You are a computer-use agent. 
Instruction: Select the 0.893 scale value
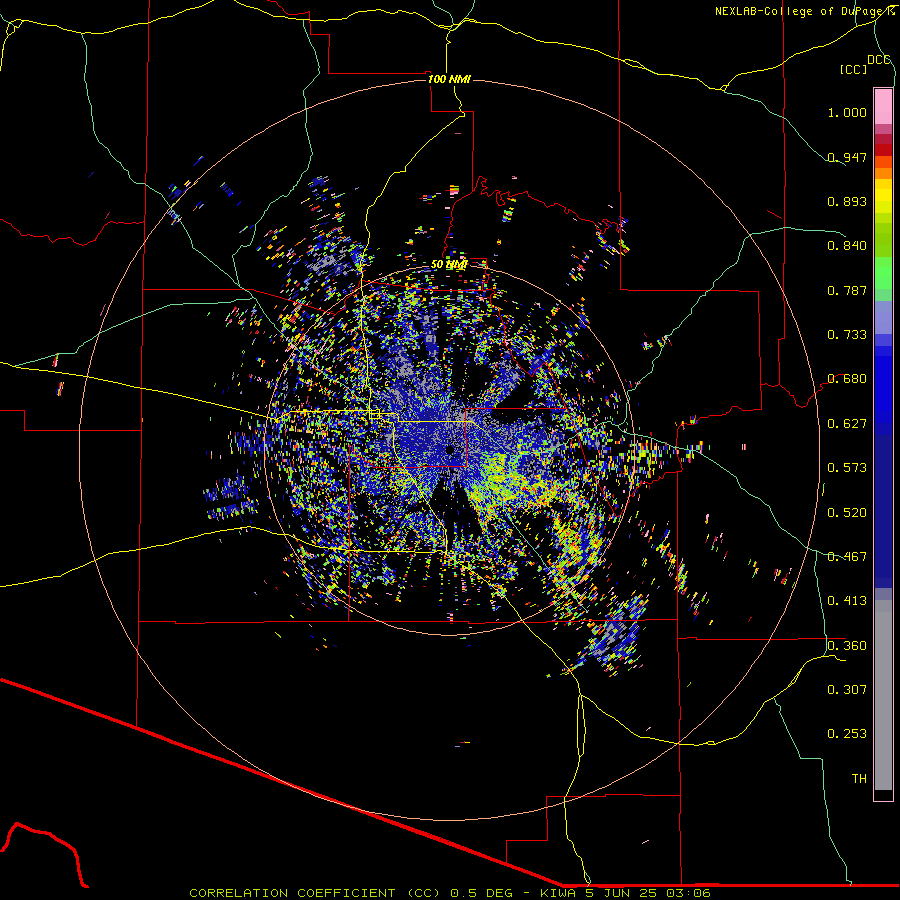(847, 201)
